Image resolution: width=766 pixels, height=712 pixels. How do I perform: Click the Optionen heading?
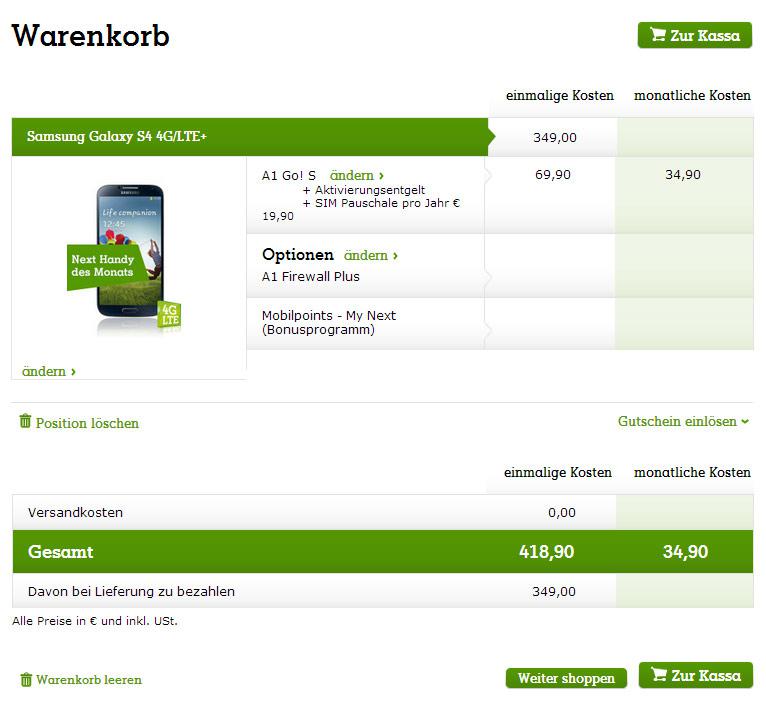[x=298, y=255]
